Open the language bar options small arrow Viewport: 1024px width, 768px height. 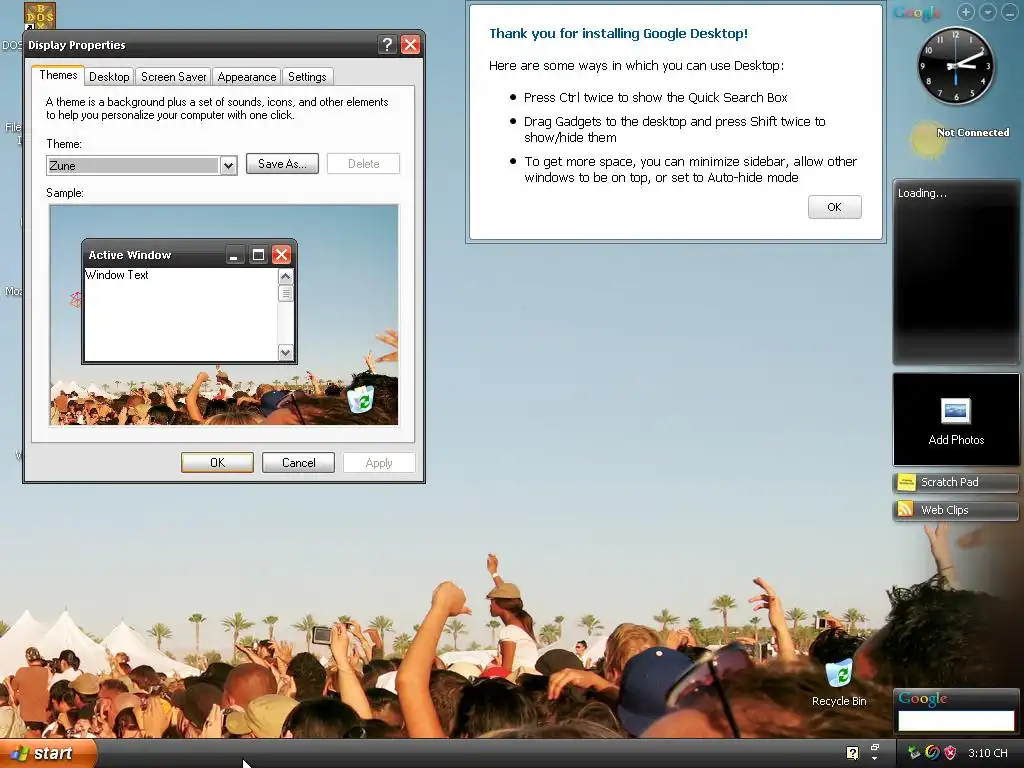[875, 759]
